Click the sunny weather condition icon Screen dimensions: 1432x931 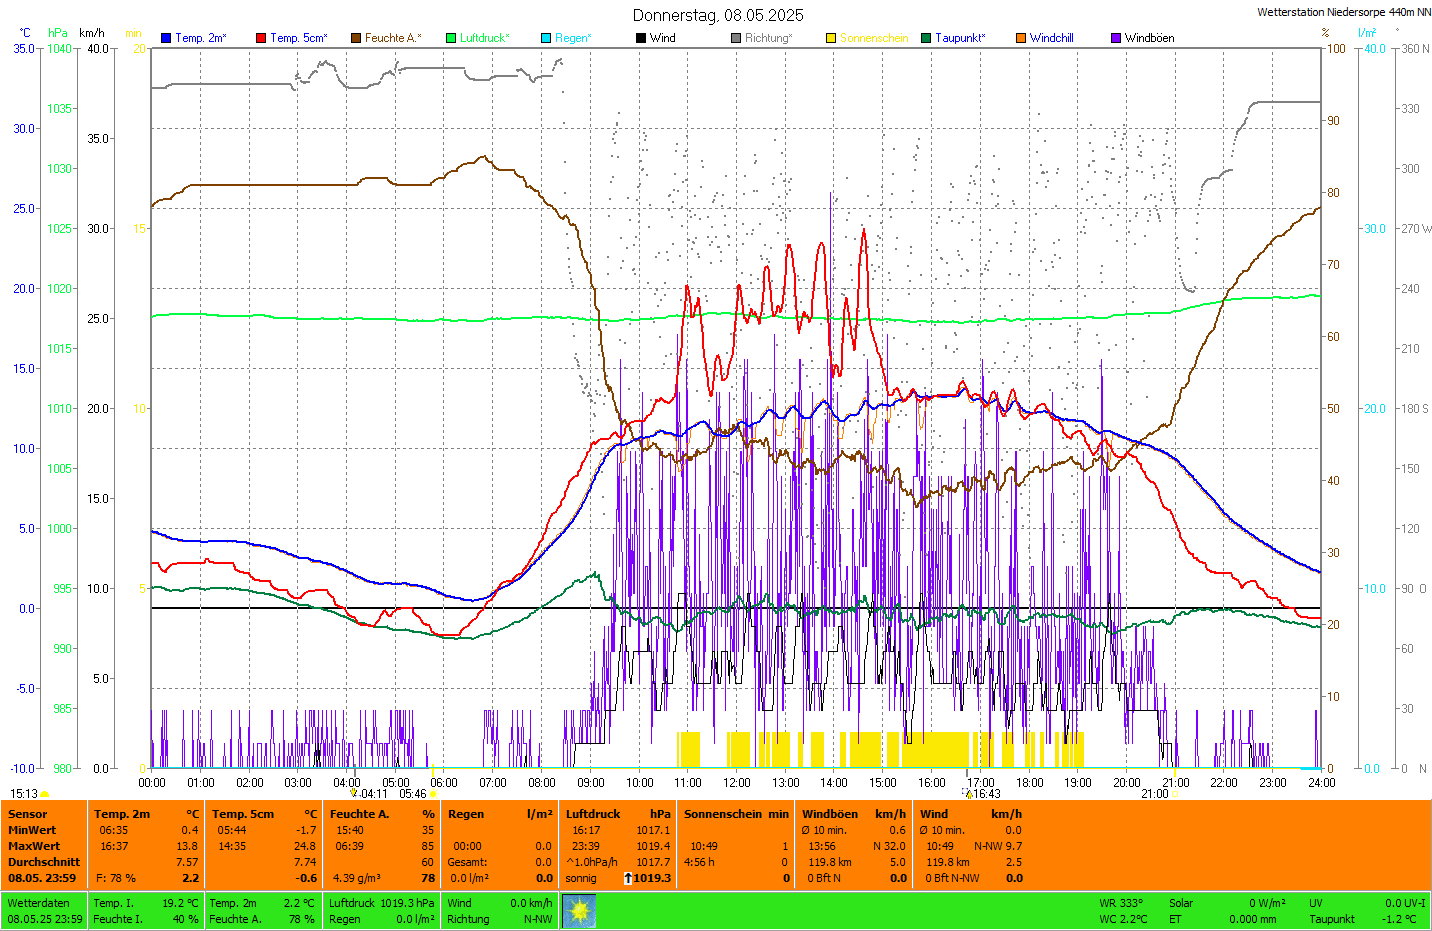(579, 911)
